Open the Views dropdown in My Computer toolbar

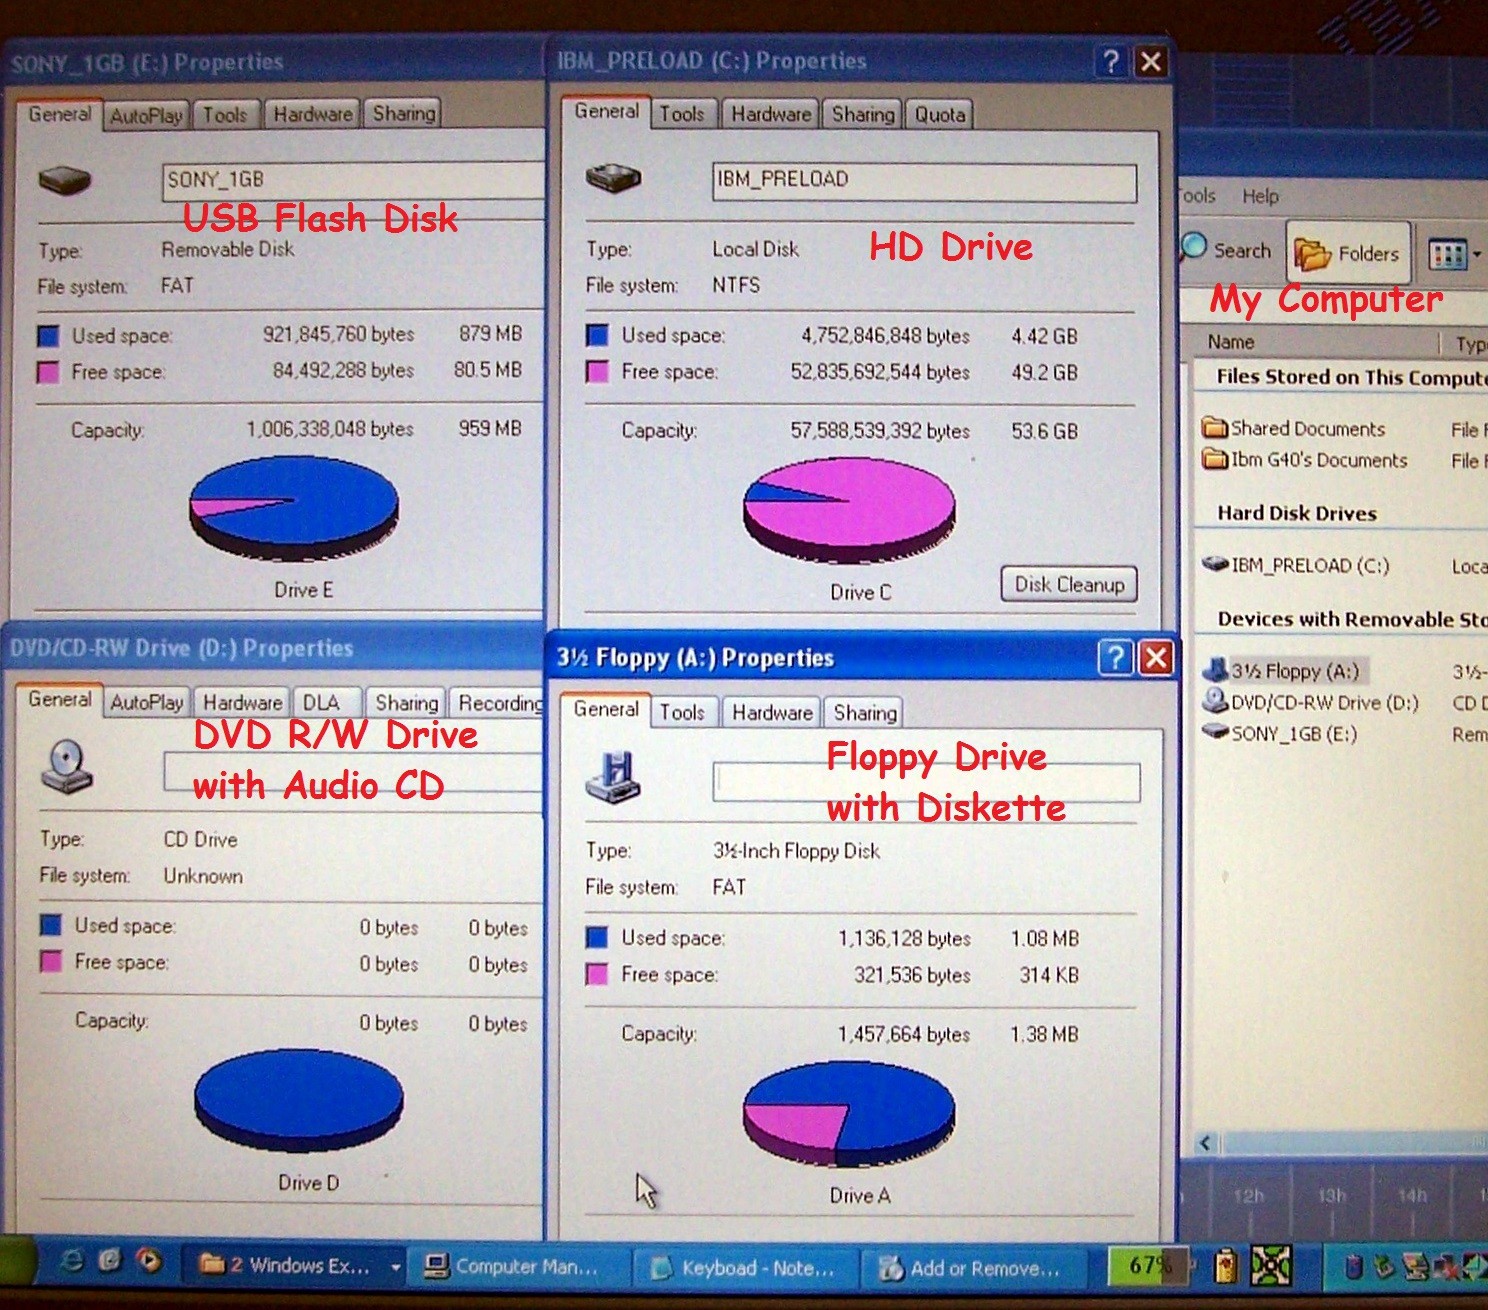[x=1454, y=254]
